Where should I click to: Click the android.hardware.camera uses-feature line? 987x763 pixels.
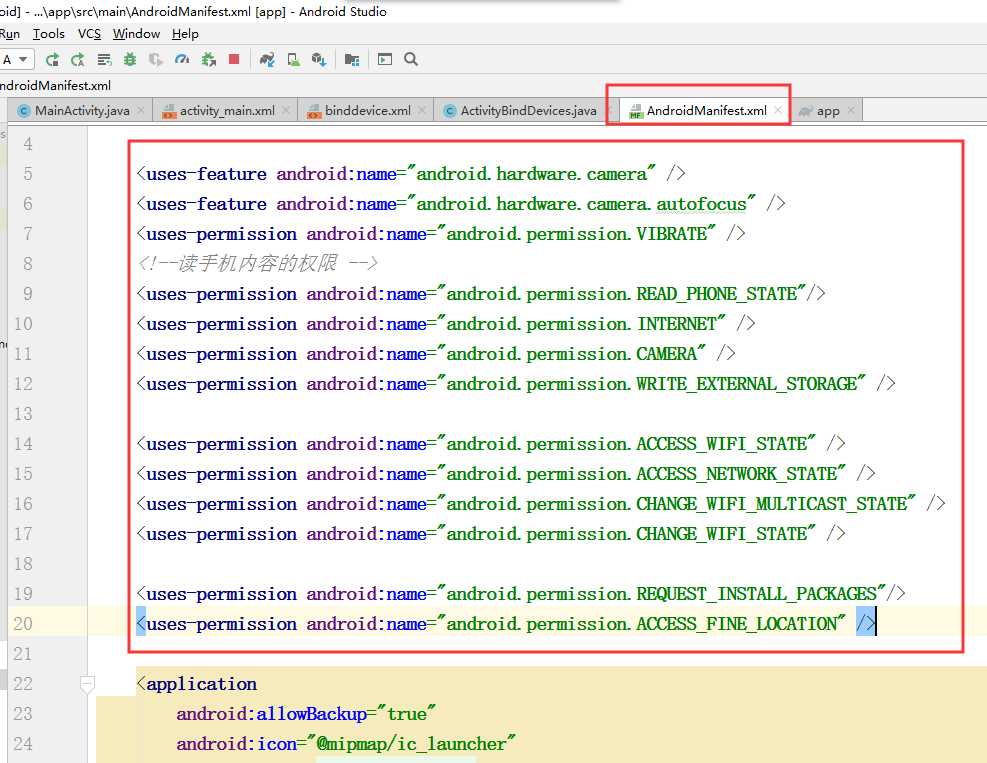[x=411, y=174]
